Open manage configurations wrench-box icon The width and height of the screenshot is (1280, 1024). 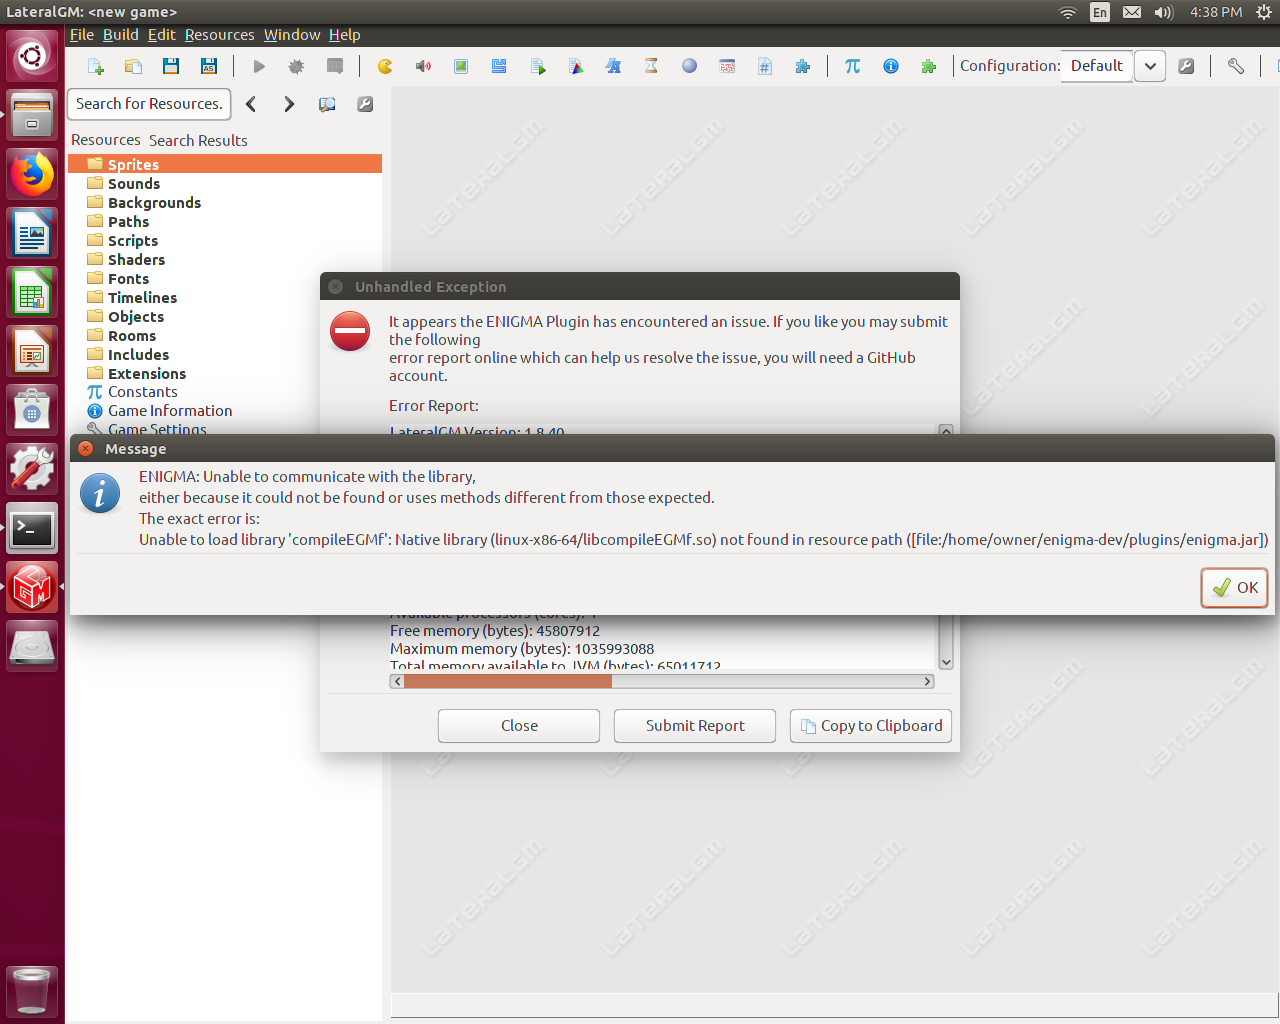[x=1187, y=66]
